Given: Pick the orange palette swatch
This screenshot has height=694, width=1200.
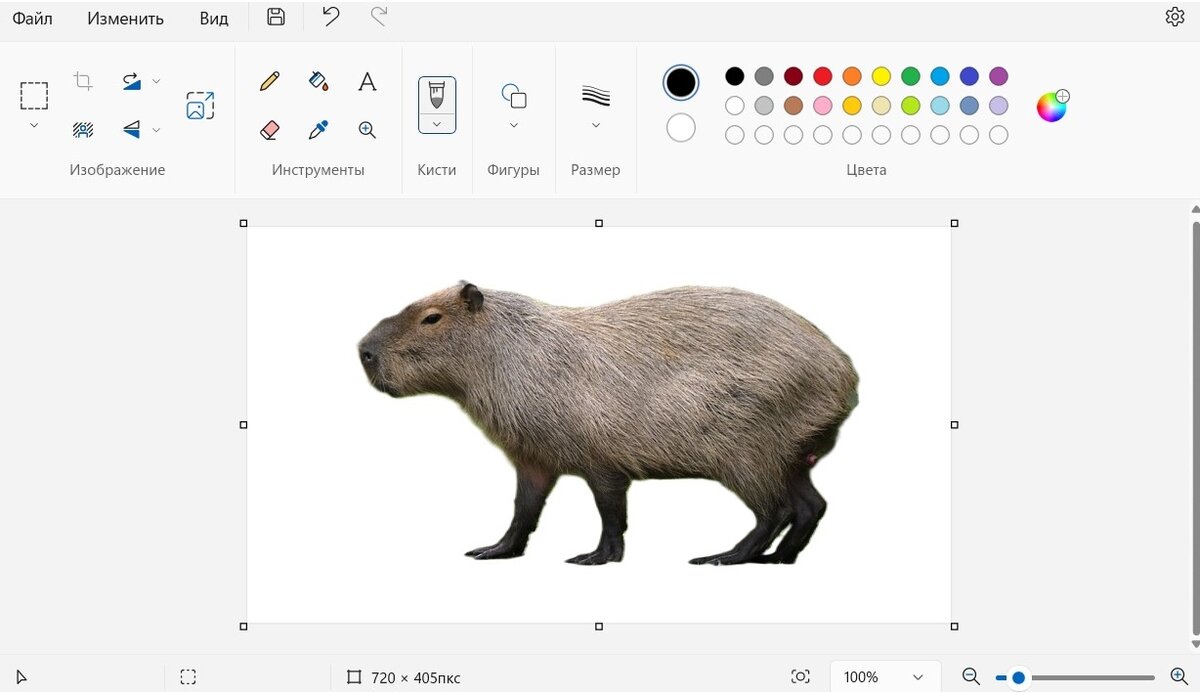Looking at the screenshot, I should click(852, 76).
